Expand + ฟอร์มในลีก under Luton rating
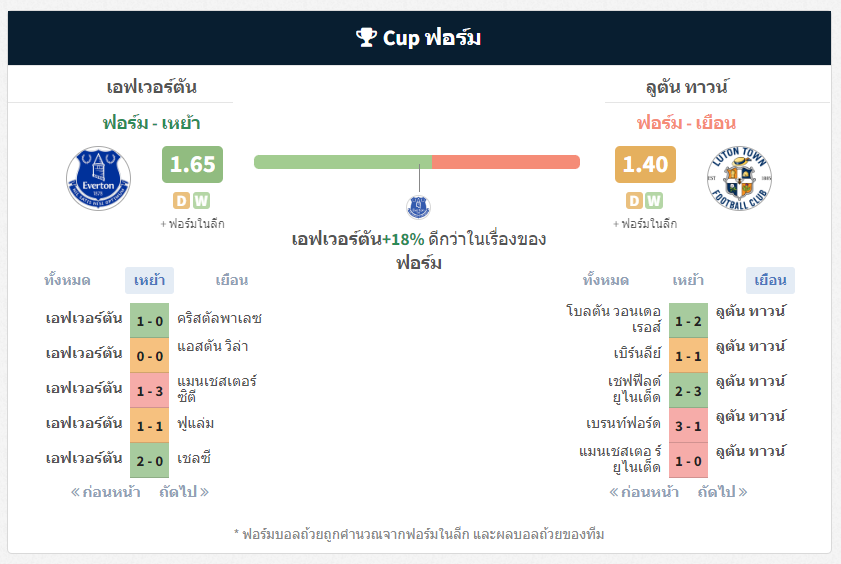The image size is (841, 564). coord(645,224)
